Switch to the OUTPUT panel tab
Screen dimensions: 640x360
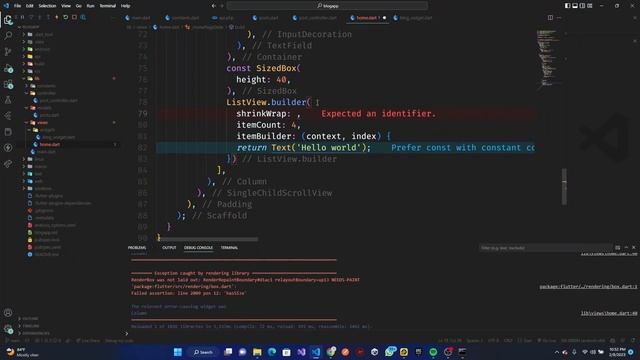pos(169,247)
